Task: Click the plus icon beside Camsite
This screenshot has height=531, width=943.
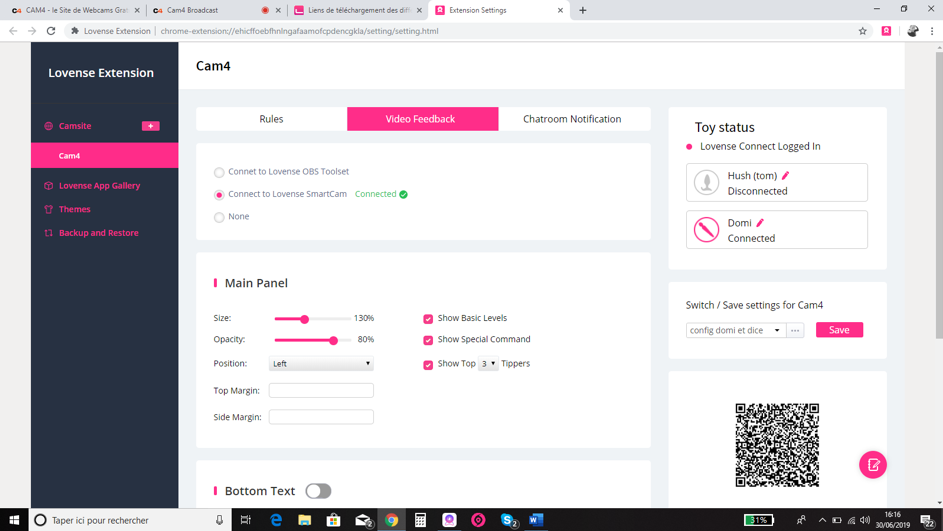Action: 150,126
